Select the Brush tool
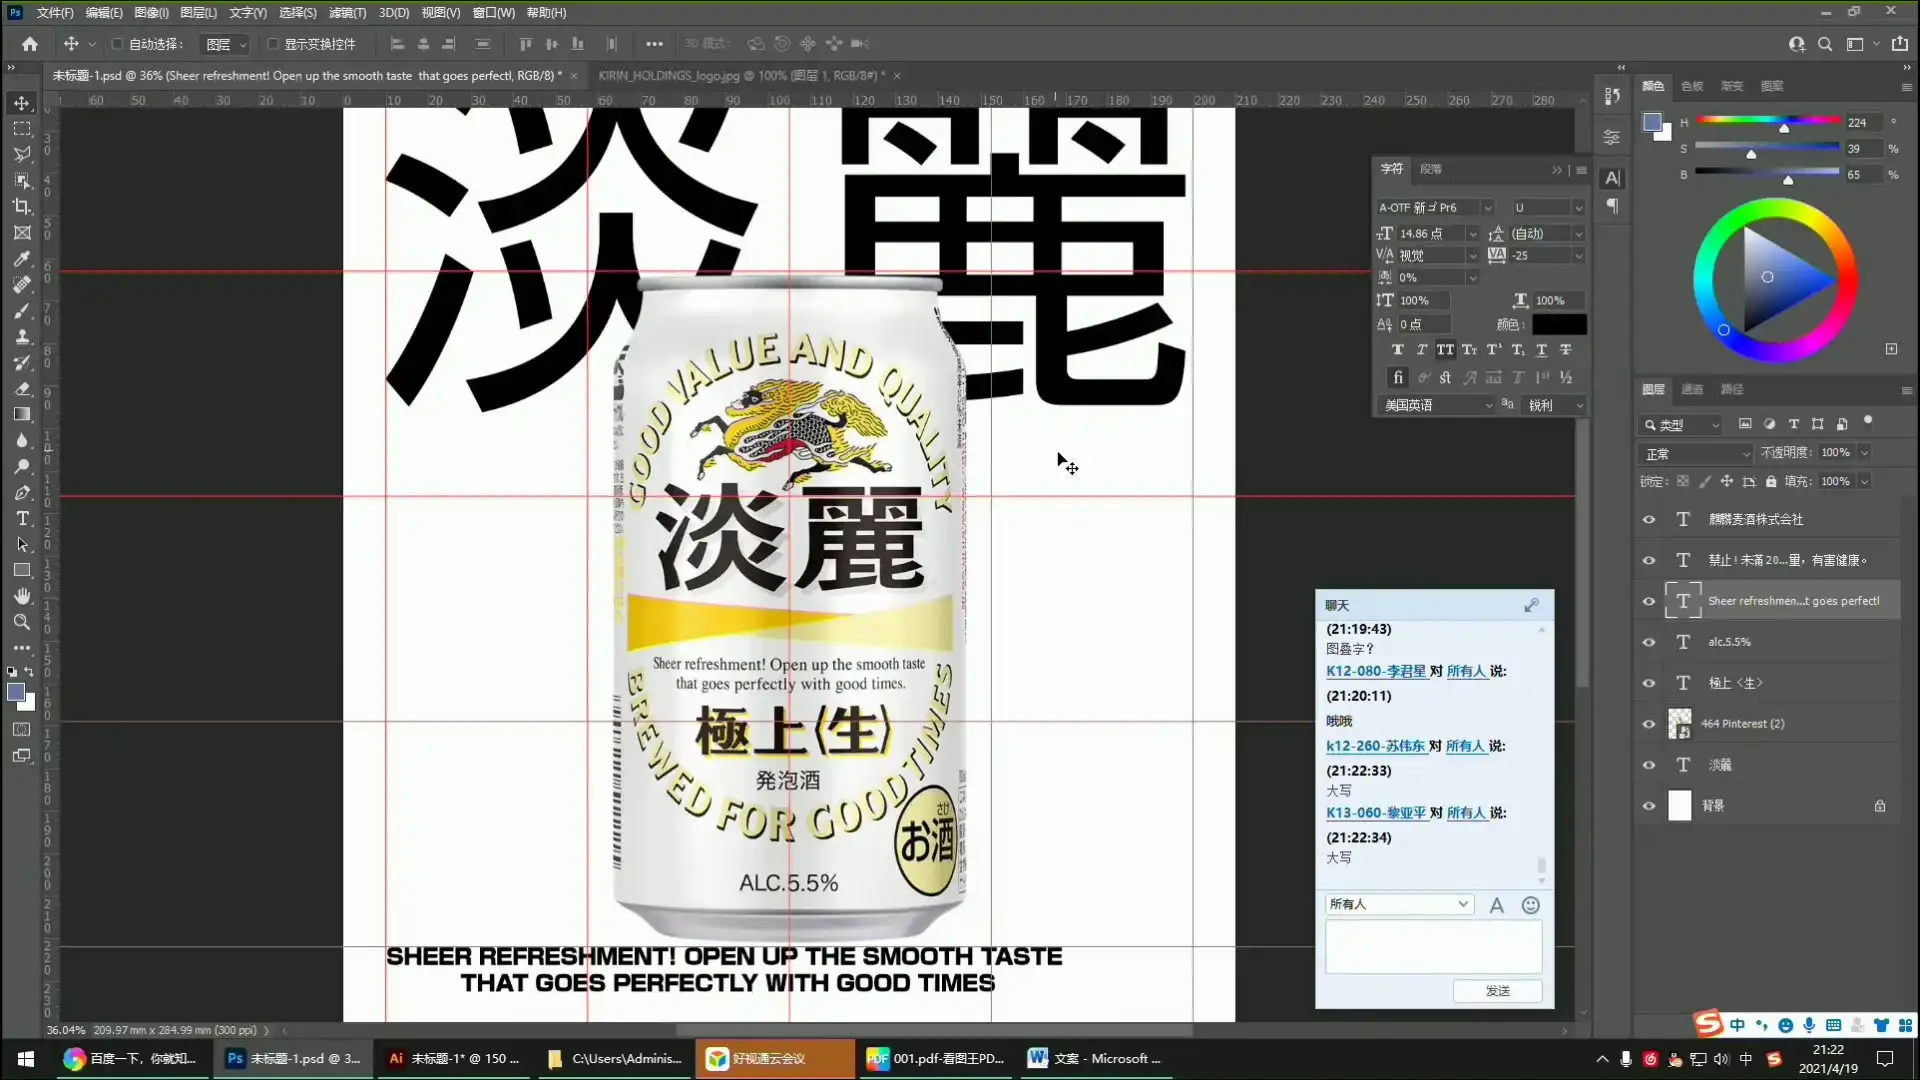This screenshot has height=1080, width=1920. coord(22,311)
